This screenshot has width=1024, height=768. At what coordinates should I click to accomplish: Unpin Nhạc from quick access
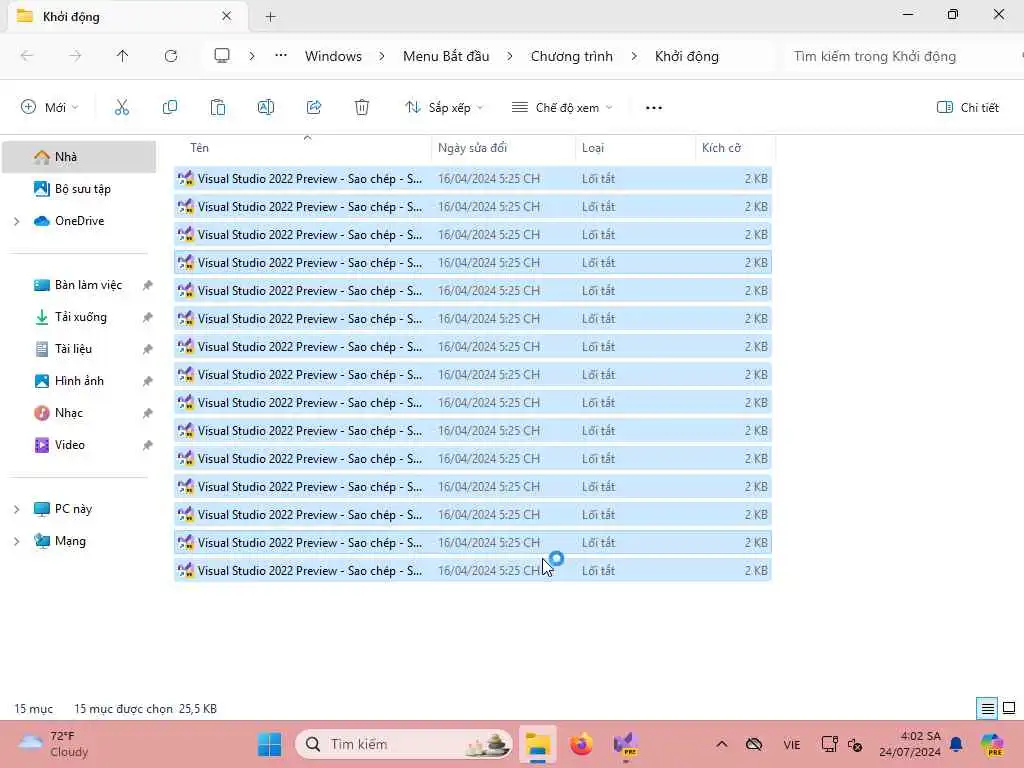(x=148, y=413)
